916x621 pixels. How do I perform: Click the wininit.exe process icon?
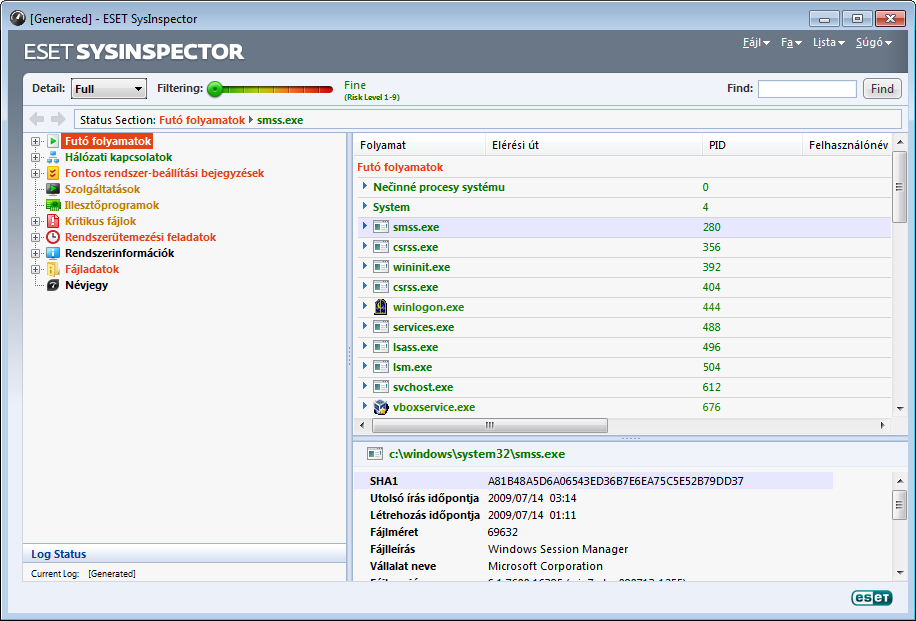381,267
